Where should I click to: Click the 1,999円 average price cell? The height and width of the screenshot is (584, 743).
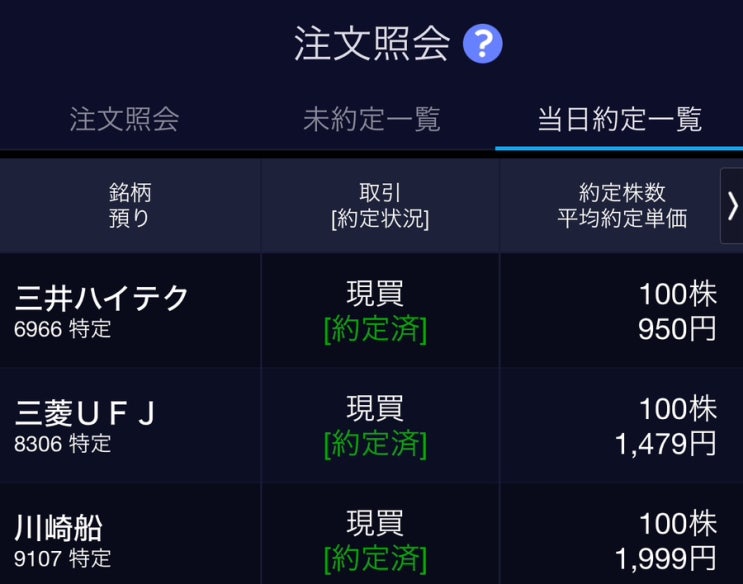665,557
